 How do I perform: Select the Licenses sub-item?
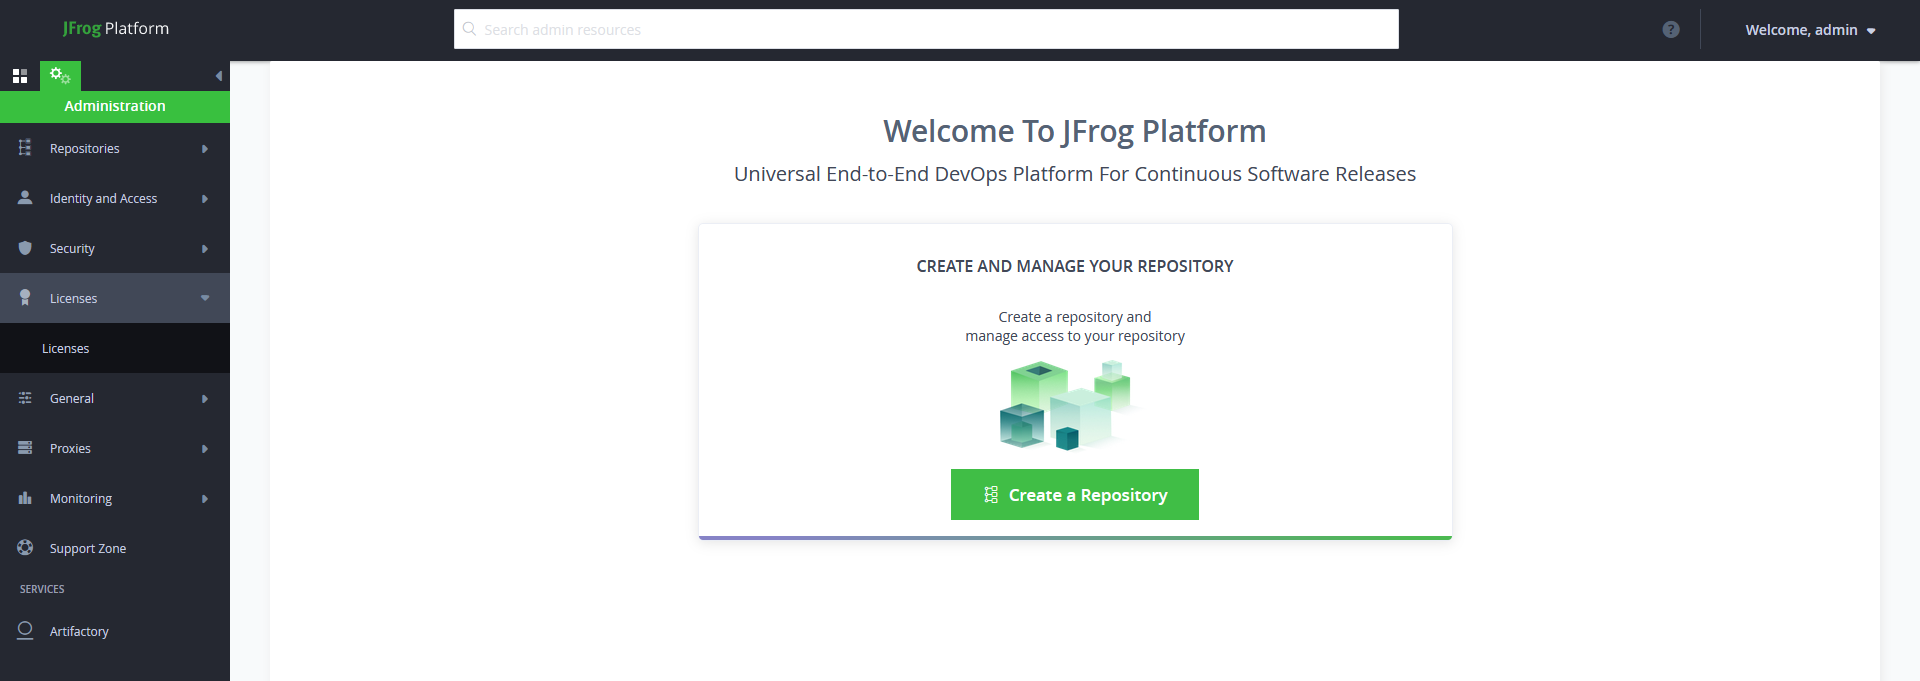tap(115, 348)
